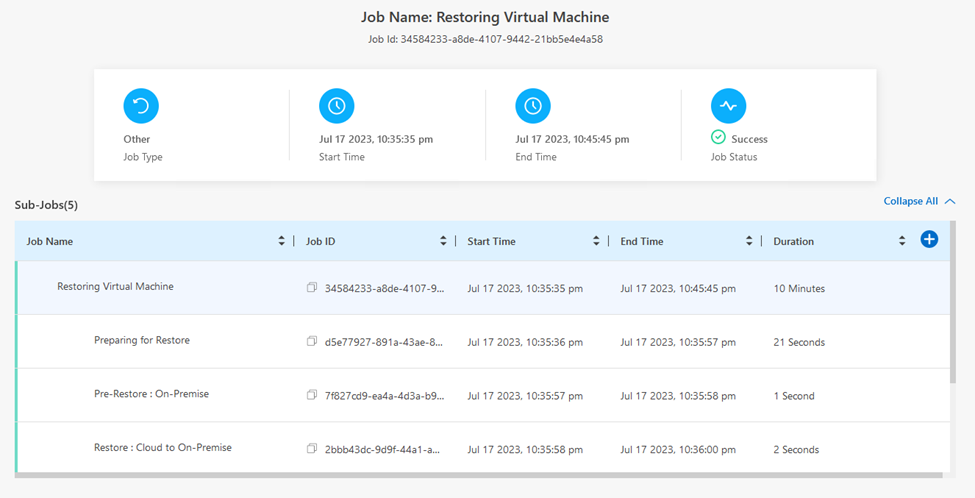
Task: Sort by Duration column arrows
Action: (x=902, y=241)
